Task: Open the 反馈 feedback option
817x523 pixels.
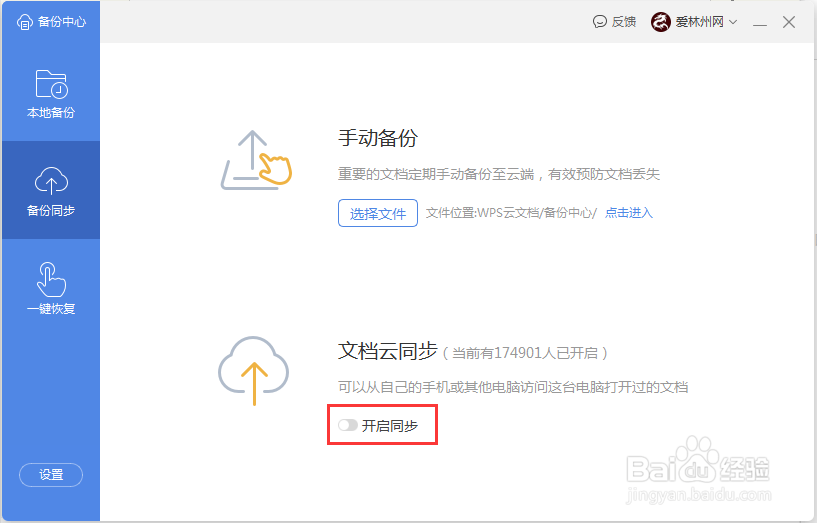Action: pos(614,21)
